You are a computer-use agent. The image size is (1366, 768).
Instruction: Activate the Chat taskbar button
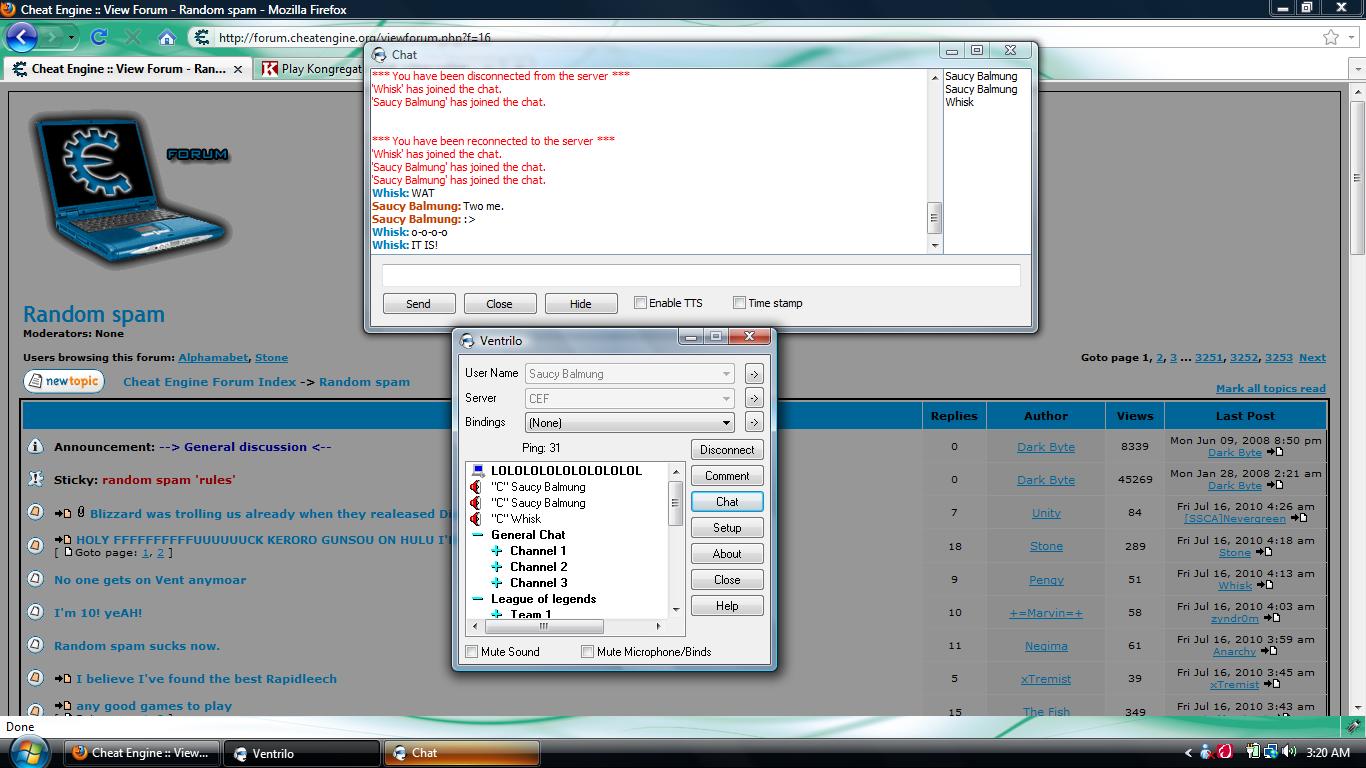[x=462, y=753]
